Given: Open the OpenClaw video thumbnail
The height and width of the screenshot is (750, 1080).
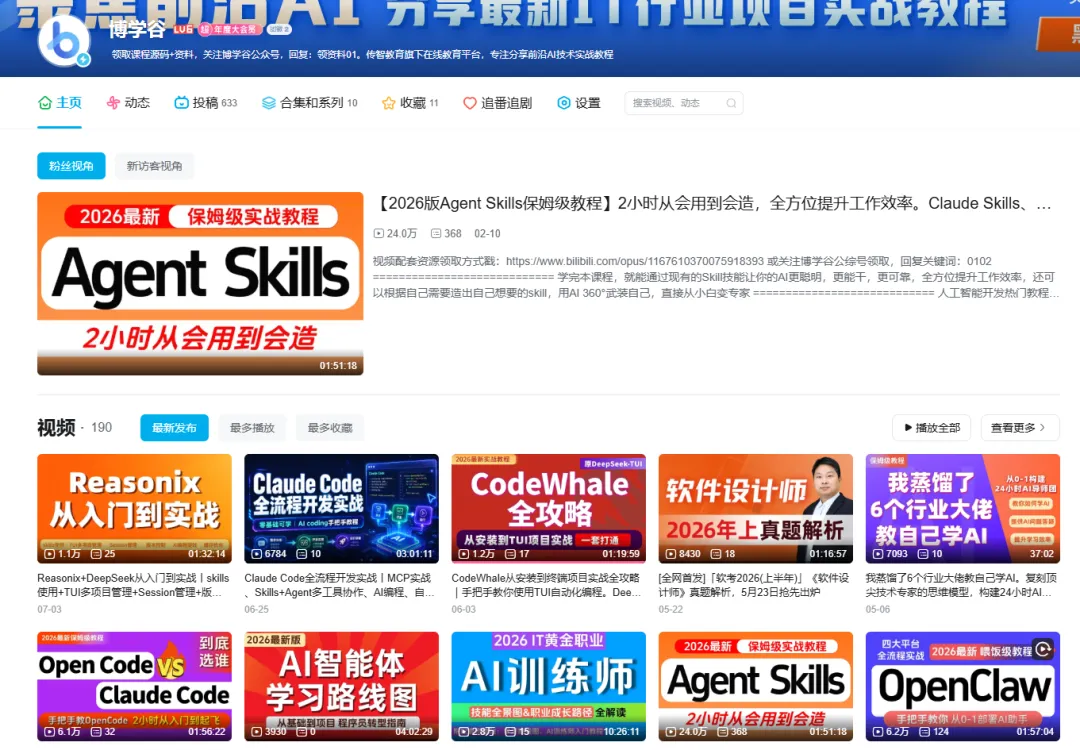Looking at the screenshot, I should click(x=963, y=686).
